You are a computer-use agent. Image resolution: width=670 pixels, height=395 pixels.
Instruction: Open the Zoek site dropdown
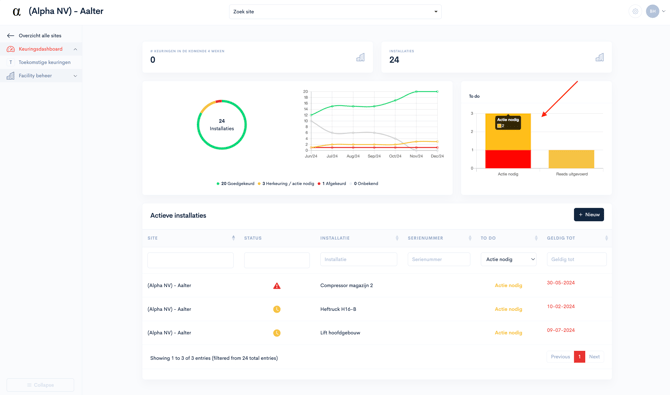coord(335,12)
